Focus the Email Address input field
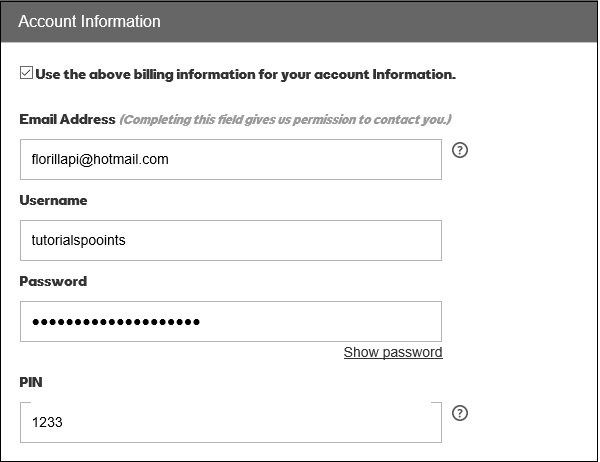Viewport: 600px width, 462px height. point(230,159)
